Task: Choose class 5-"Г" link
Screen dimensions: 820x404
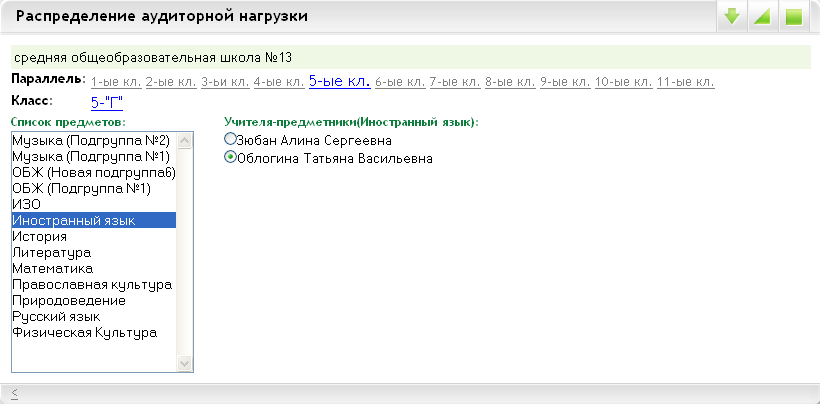Action: [107, 103]
